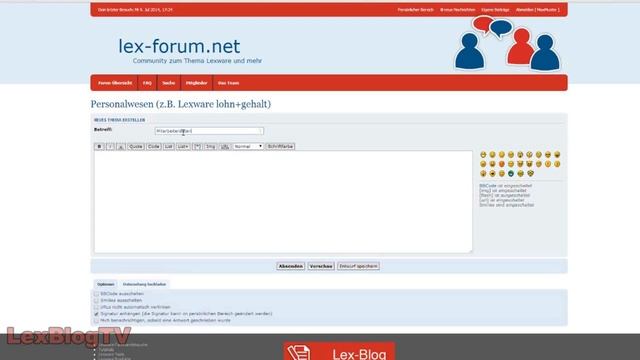Insert an ordered List= tag

183,147
